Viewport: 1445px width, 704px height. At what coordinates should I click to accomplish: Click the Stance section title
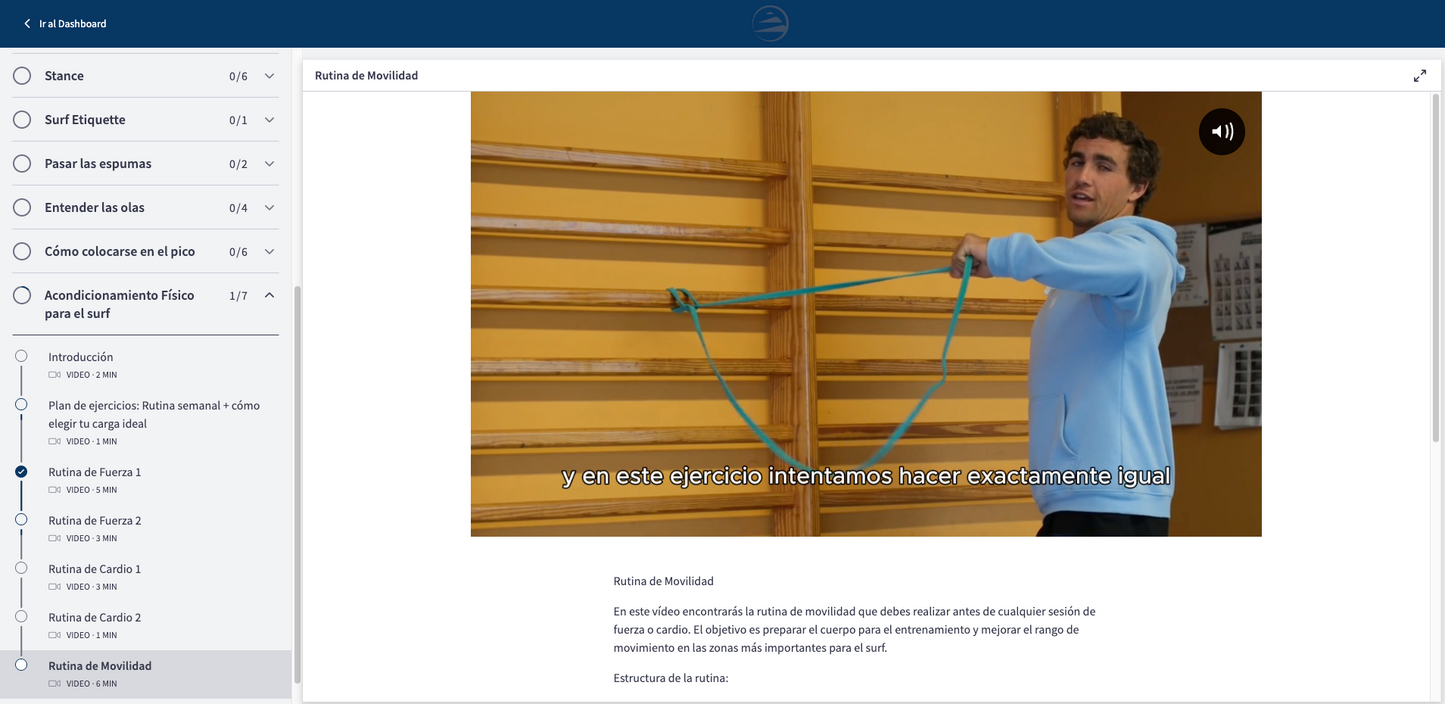(x=64, y=76)
